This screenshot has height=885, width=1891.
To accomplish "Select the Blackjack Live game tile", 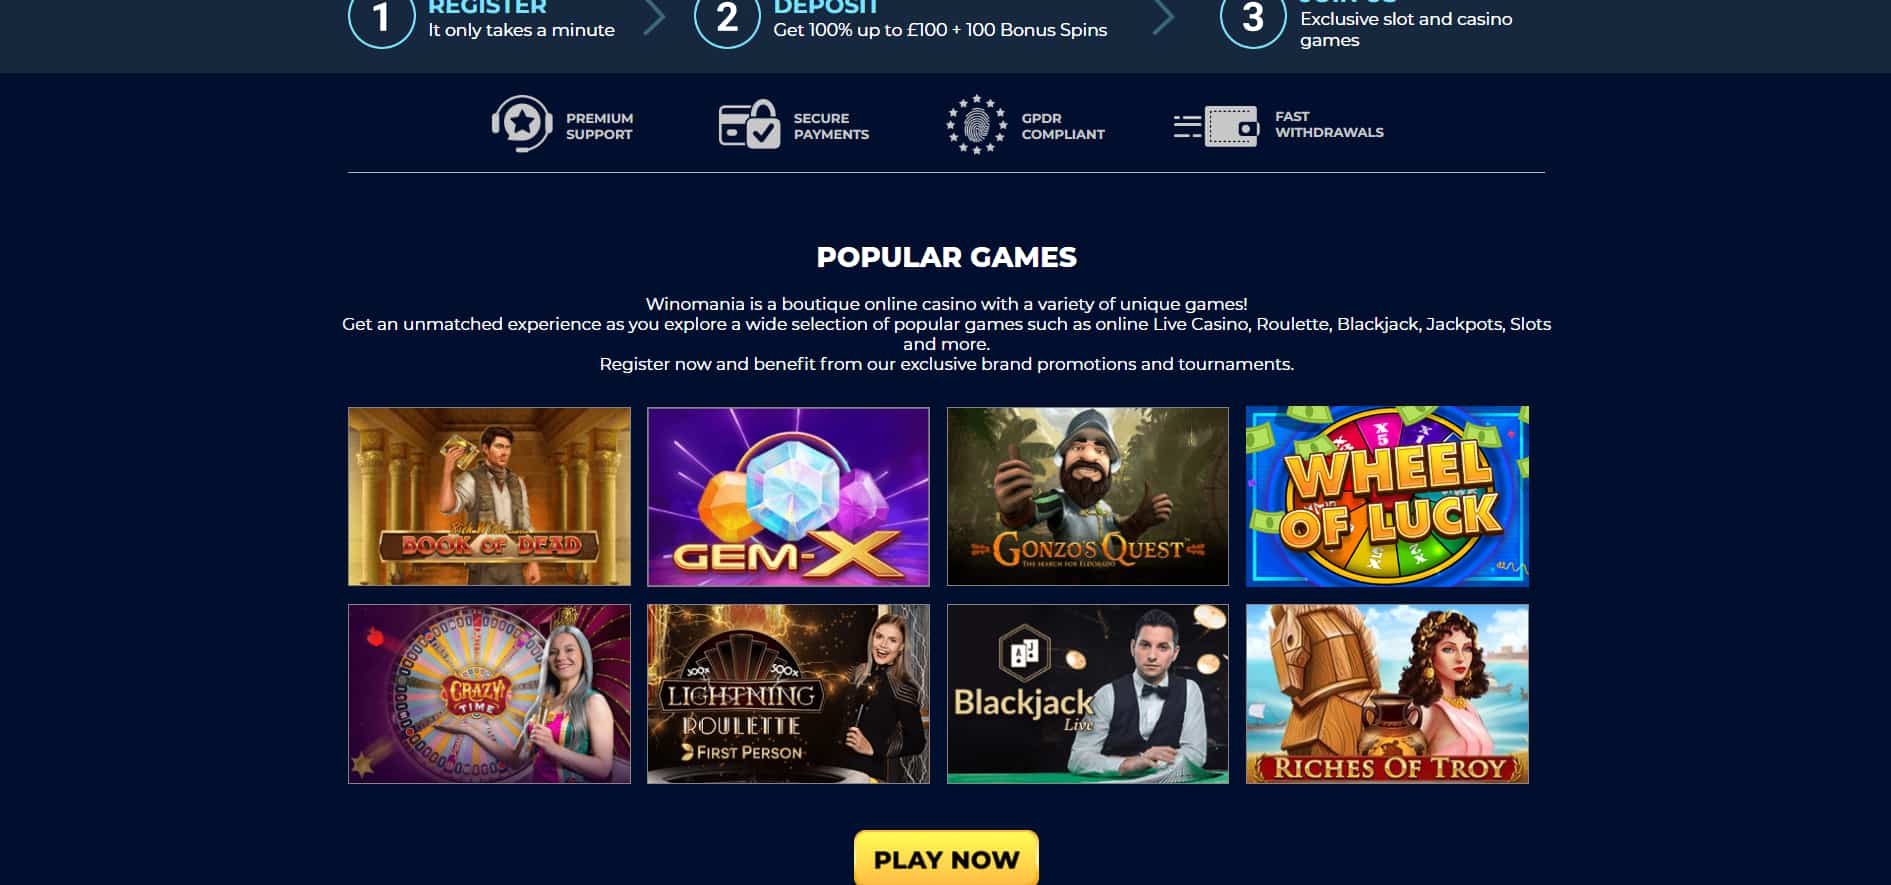I will pos(1087,694).
